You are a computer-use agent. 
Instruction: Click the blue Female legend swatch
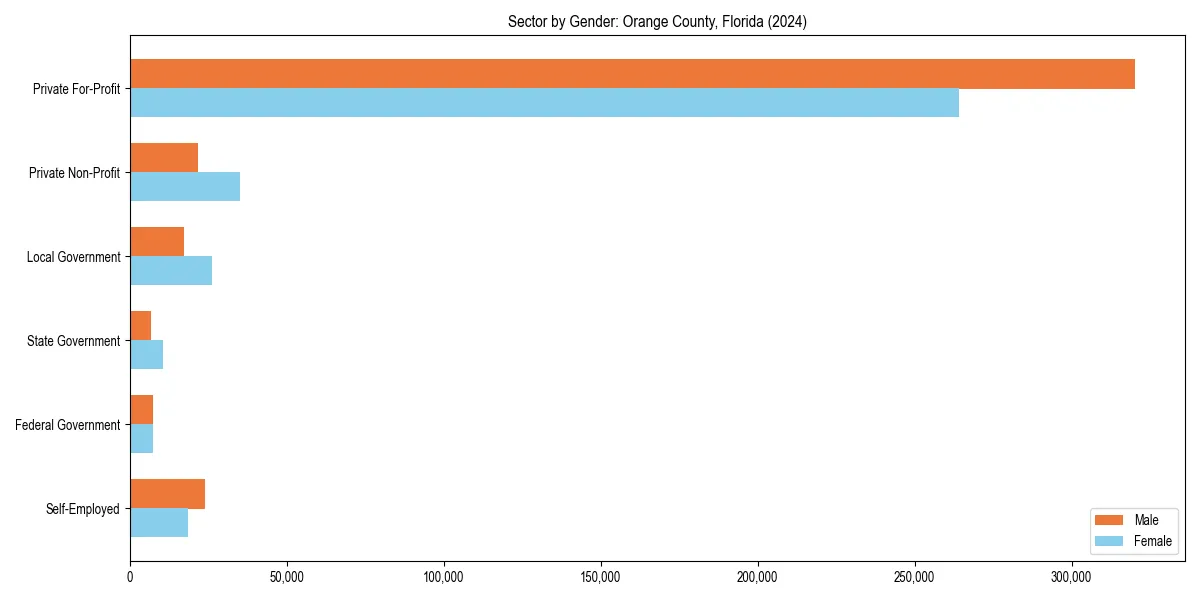[x=1107, y=541]
